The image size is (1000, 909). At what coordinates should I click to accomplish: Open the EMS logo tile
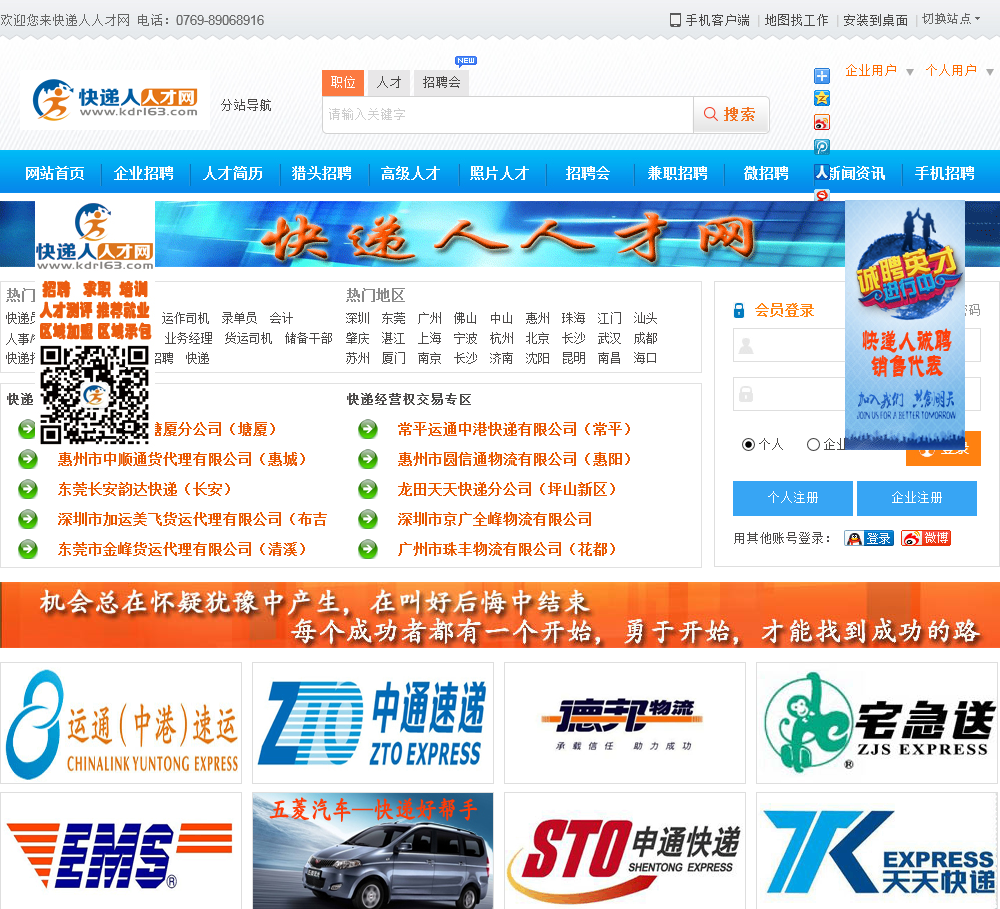[x=121, y=851]
